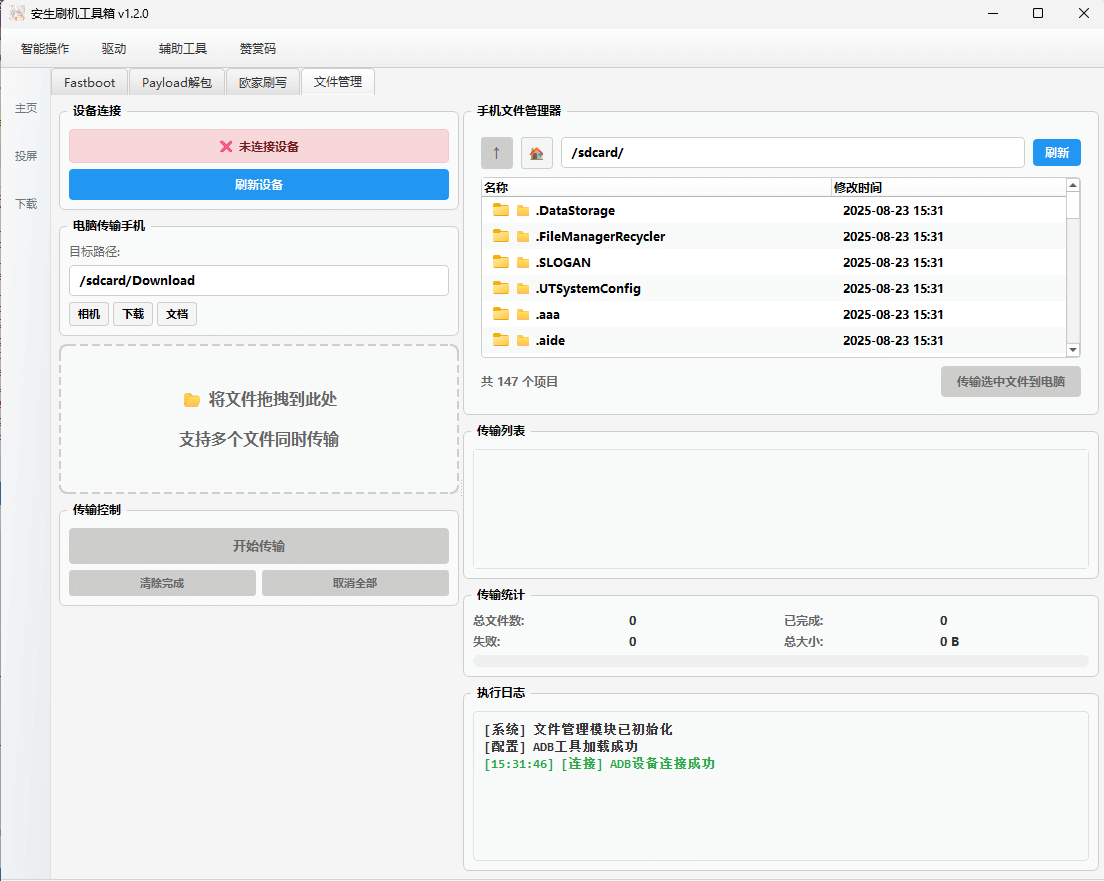Switch to the Fastboot tab
The height and width of the screenshot is (881, 1104).
89,82
